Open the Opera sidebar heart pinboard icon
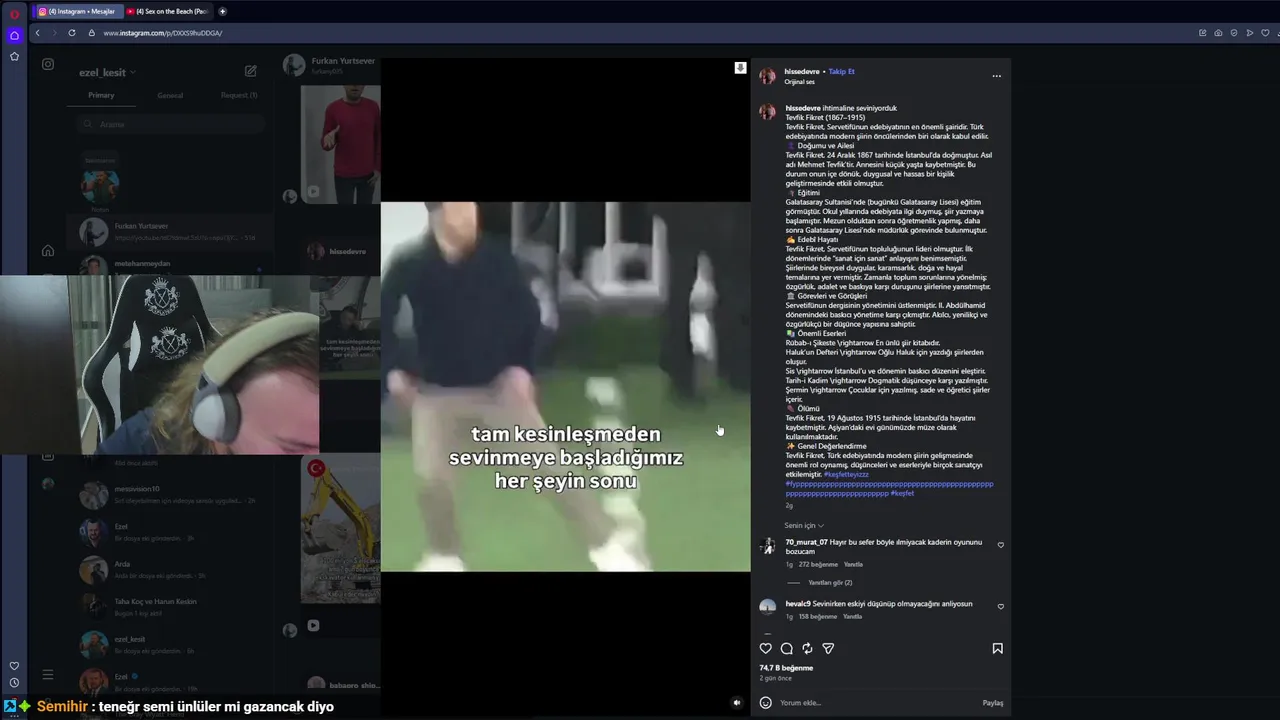This screenshot has height=720, width=1280. 14,666
